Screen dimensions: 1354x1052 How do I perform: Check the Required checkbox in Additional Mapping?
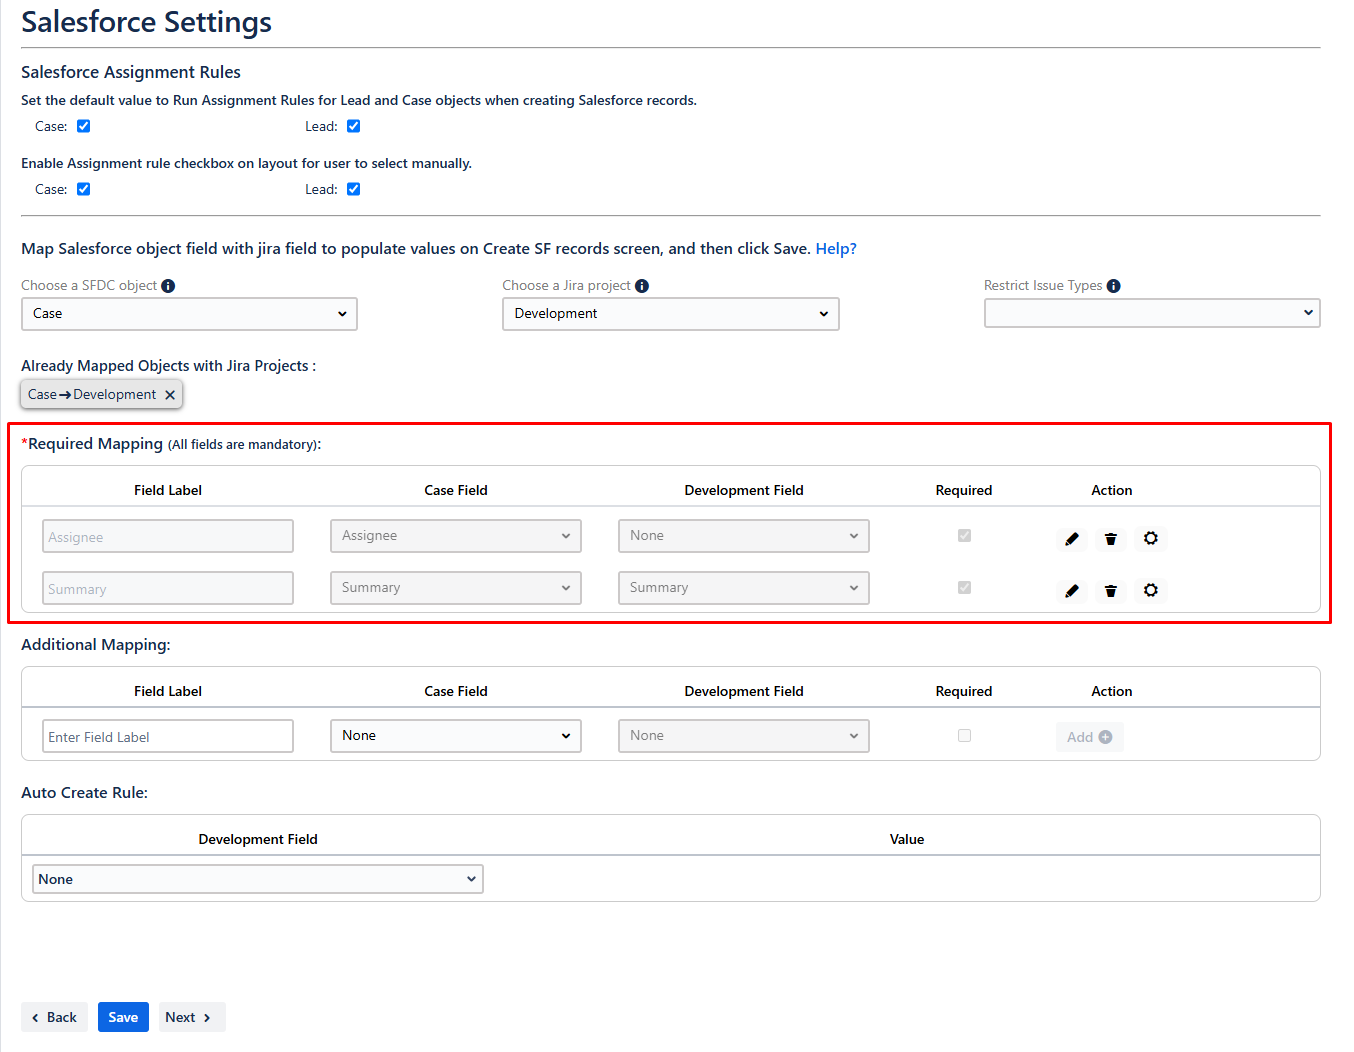point(964,736)
